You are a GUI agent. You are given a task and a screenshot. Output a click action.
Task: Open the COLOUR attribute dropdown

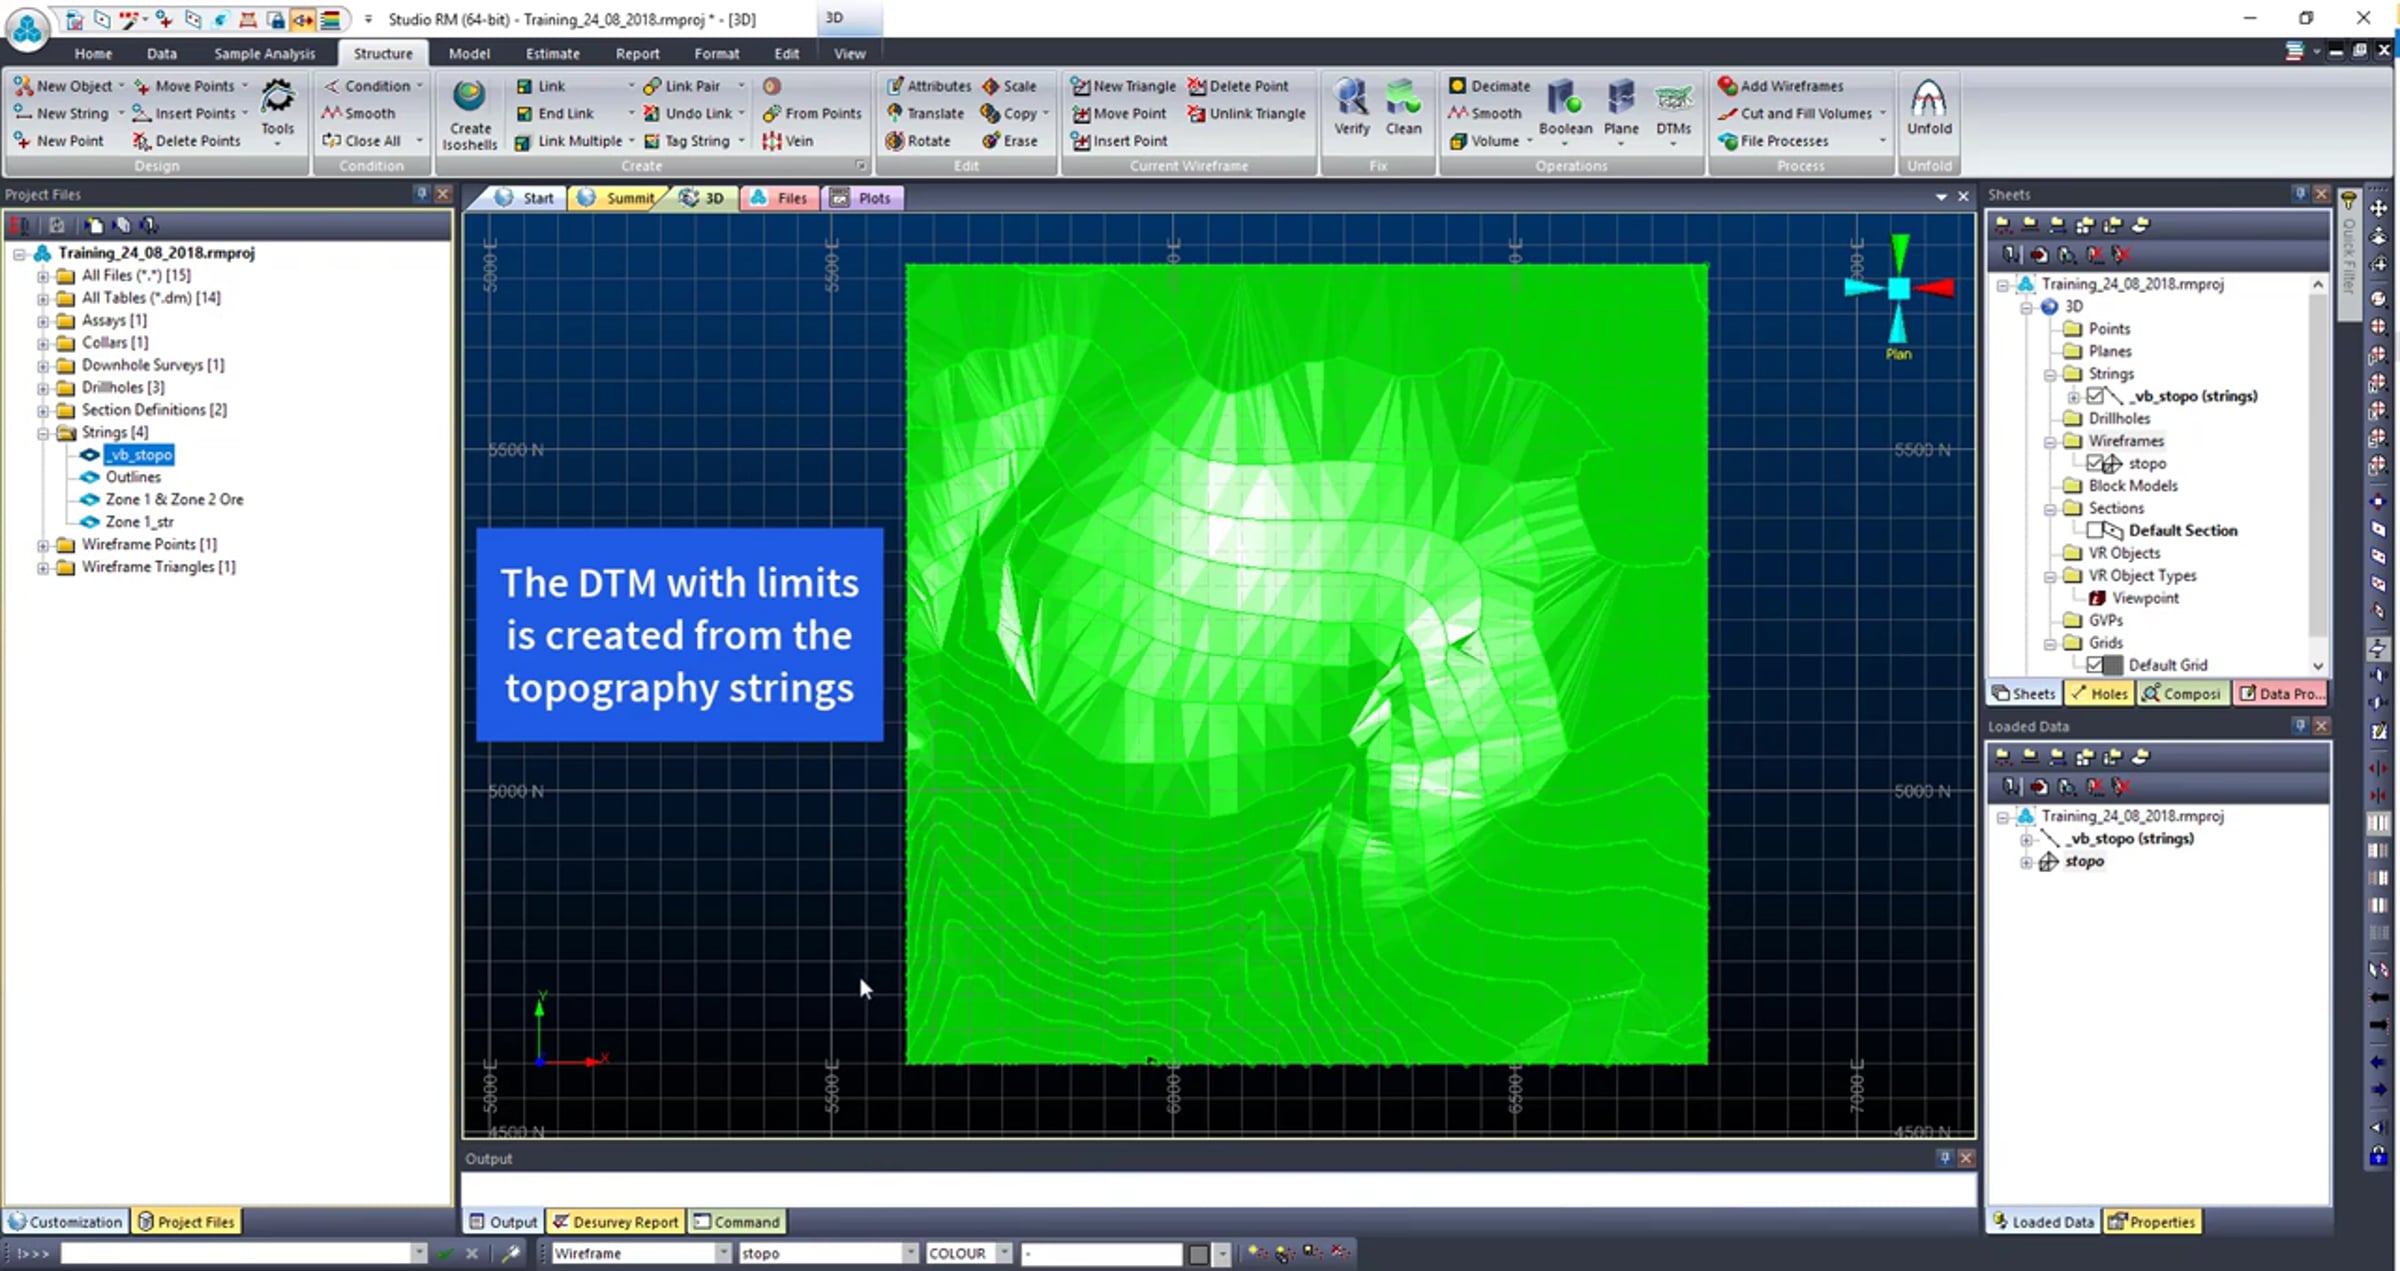pos(1004,1253)
